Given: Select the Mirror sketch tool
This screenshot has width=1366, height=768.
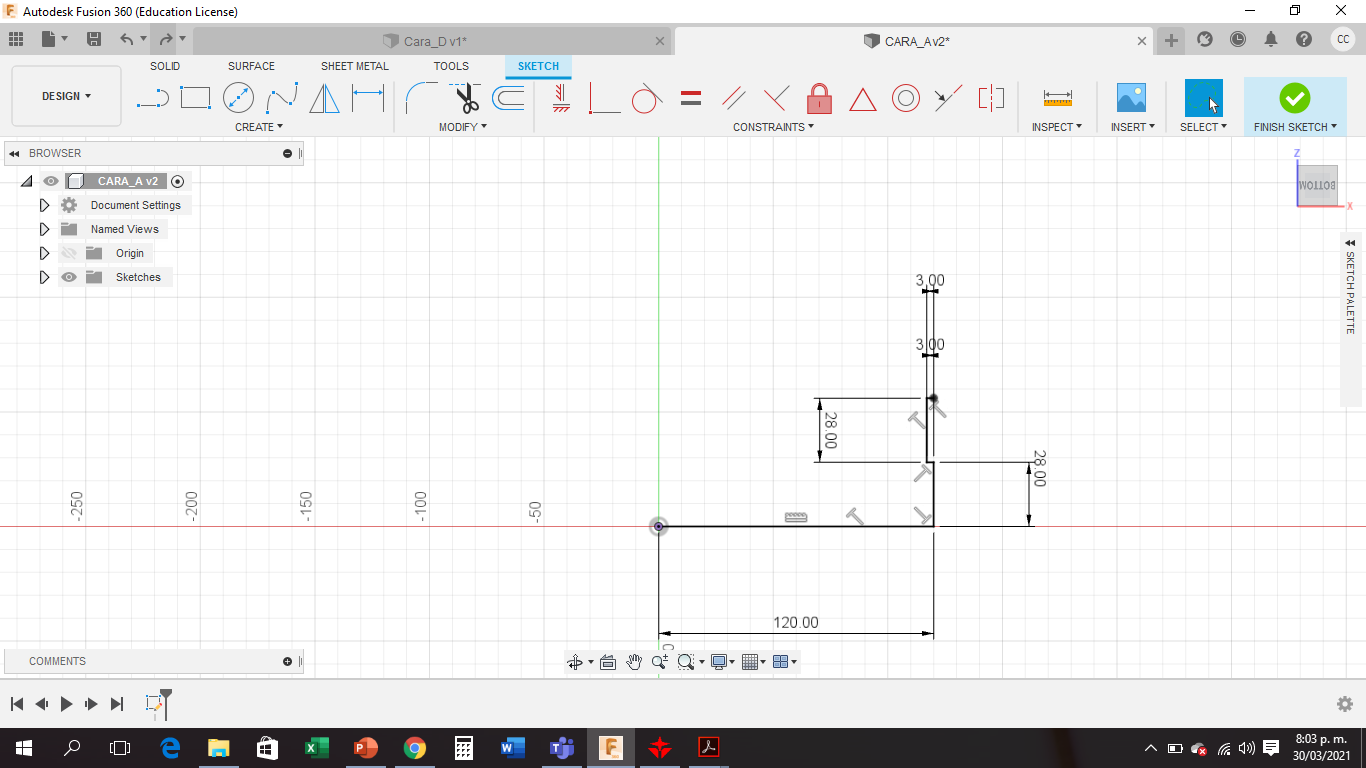Looking at the screenshot, I should pos(324,98).
